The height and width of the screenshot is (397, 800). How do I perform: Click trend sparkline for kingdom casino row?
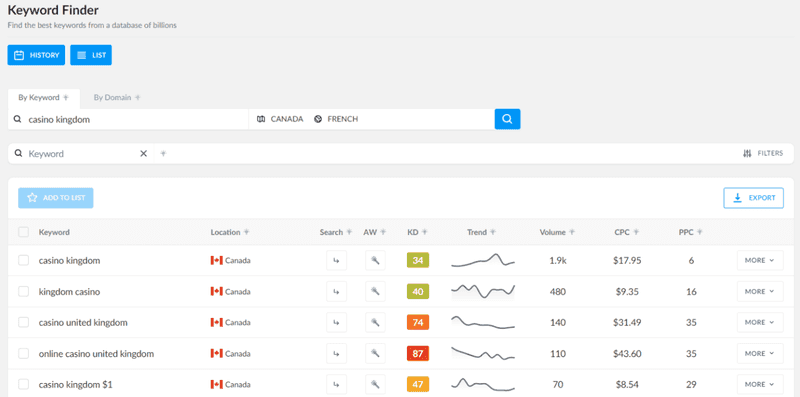(x=483, y=291)
